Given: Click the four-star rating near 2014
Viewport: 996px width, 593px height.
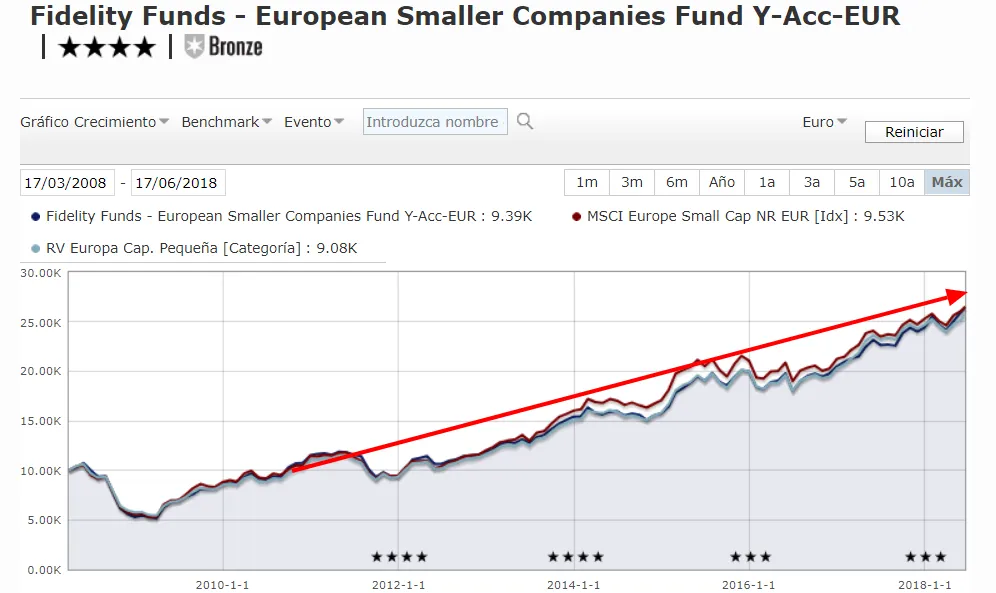Looking at the screenshot, I should point(575,557).
